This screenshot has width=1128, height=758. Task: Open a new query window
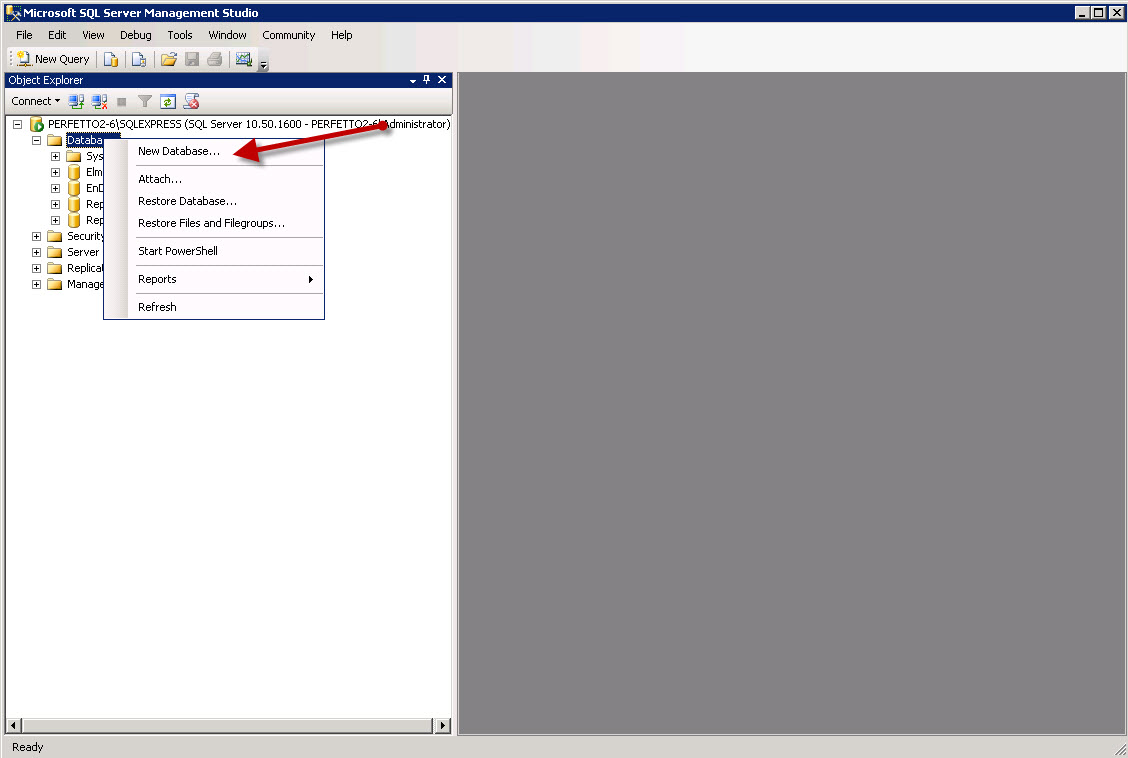pyautogui.click(x=50, y=58)
